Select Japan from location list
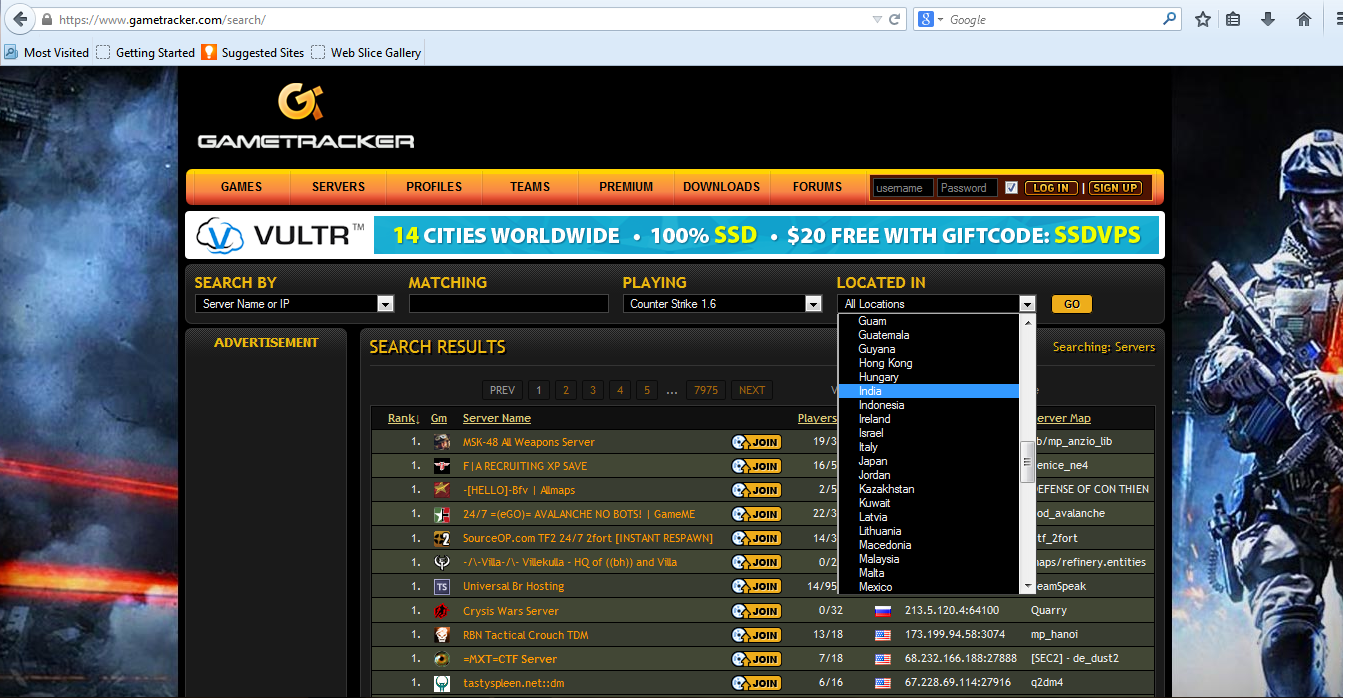1366x698 pixels. (x=928, y=461)
